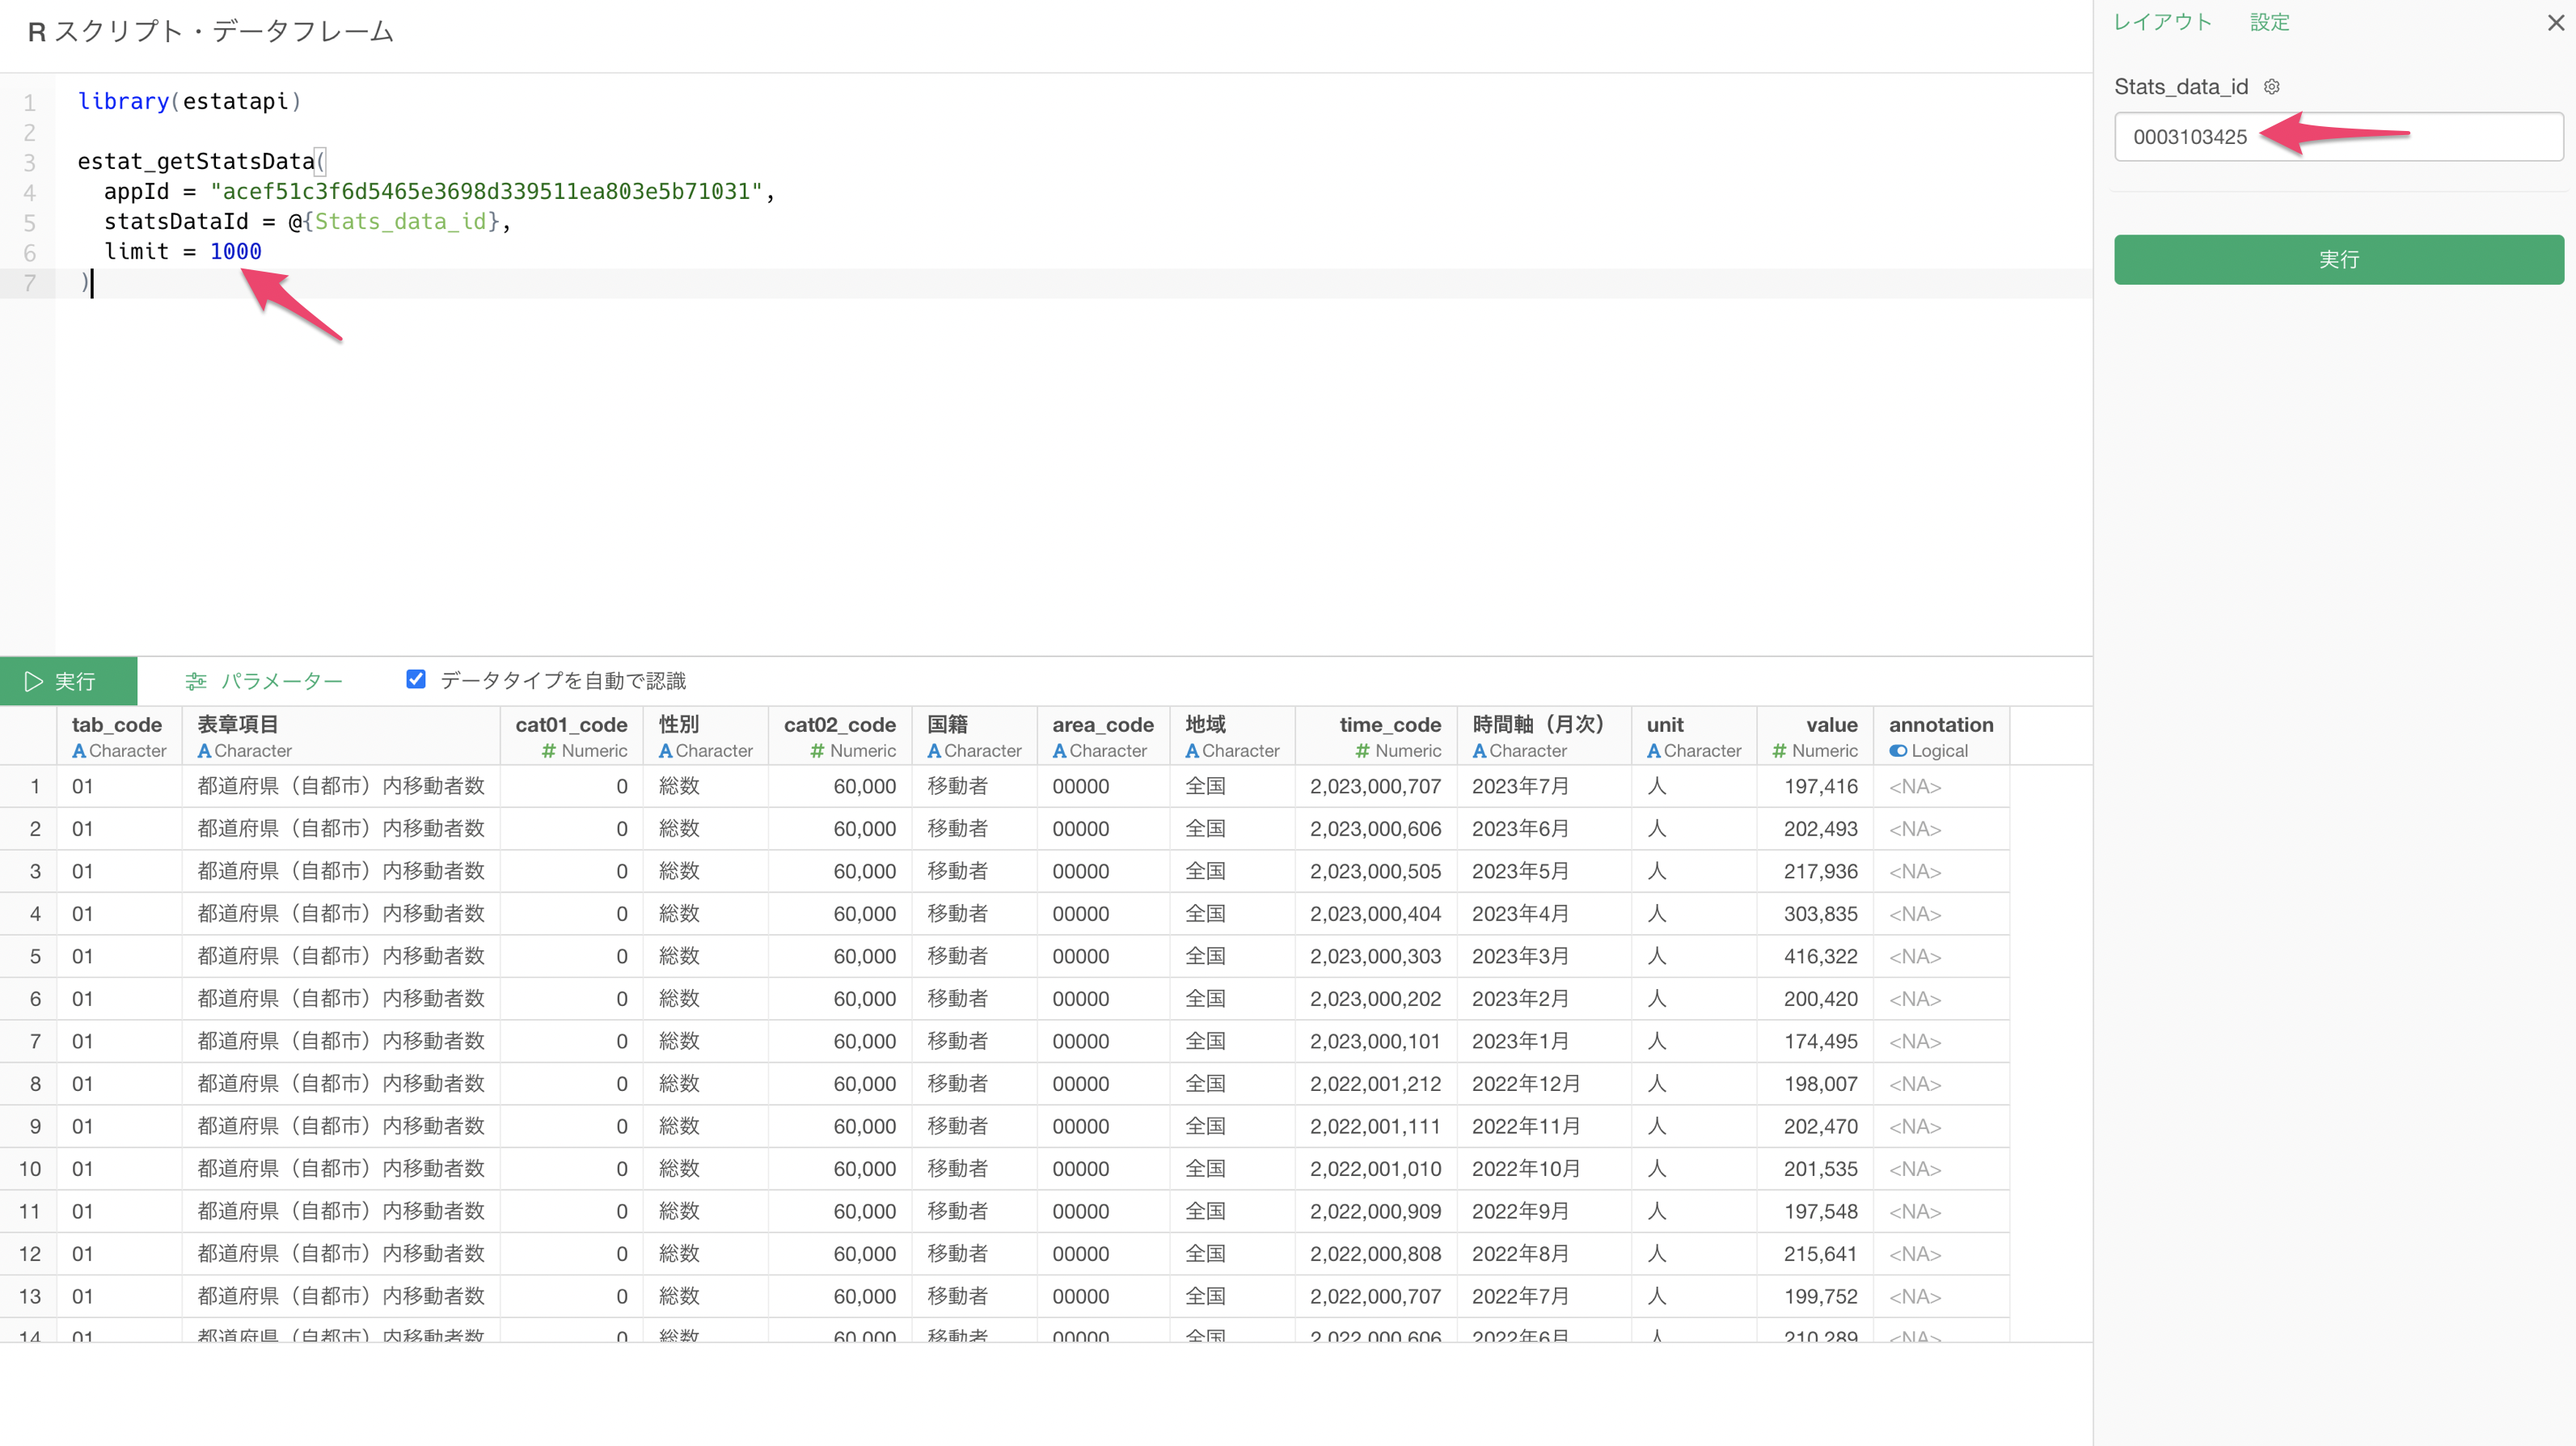Viewport: 2576px width, 1446px height.
Task: Focus the Stats_data_id input field
Action: coord(2338,137)
